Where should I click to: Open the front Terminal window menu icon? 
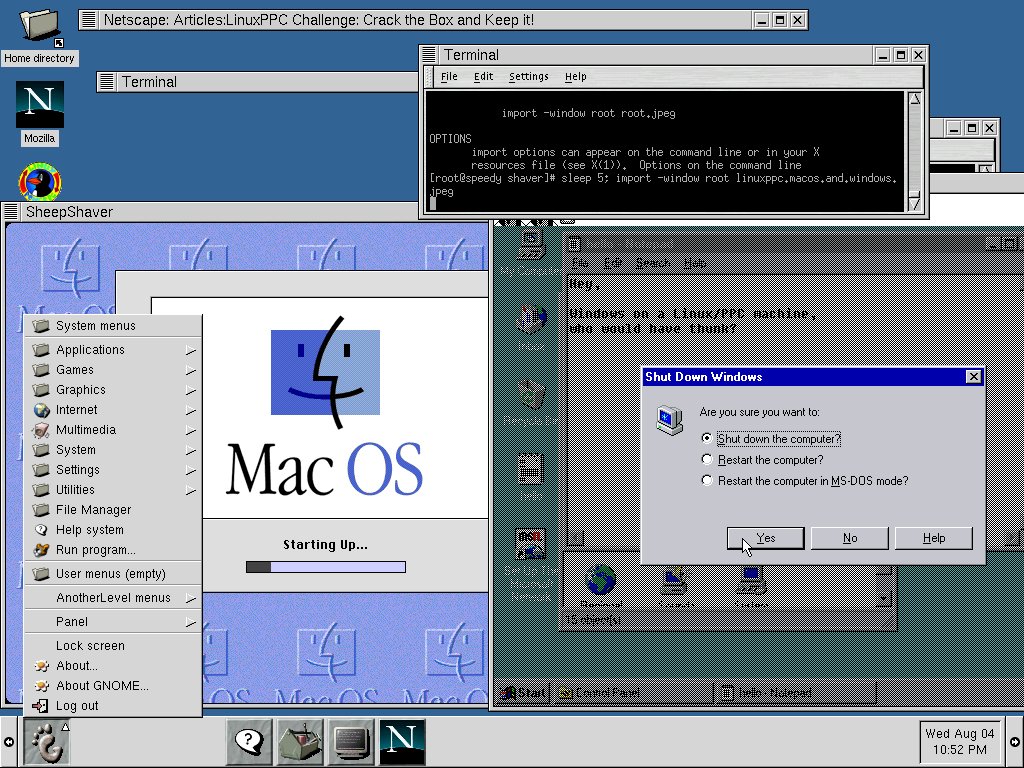click(429, 55)
